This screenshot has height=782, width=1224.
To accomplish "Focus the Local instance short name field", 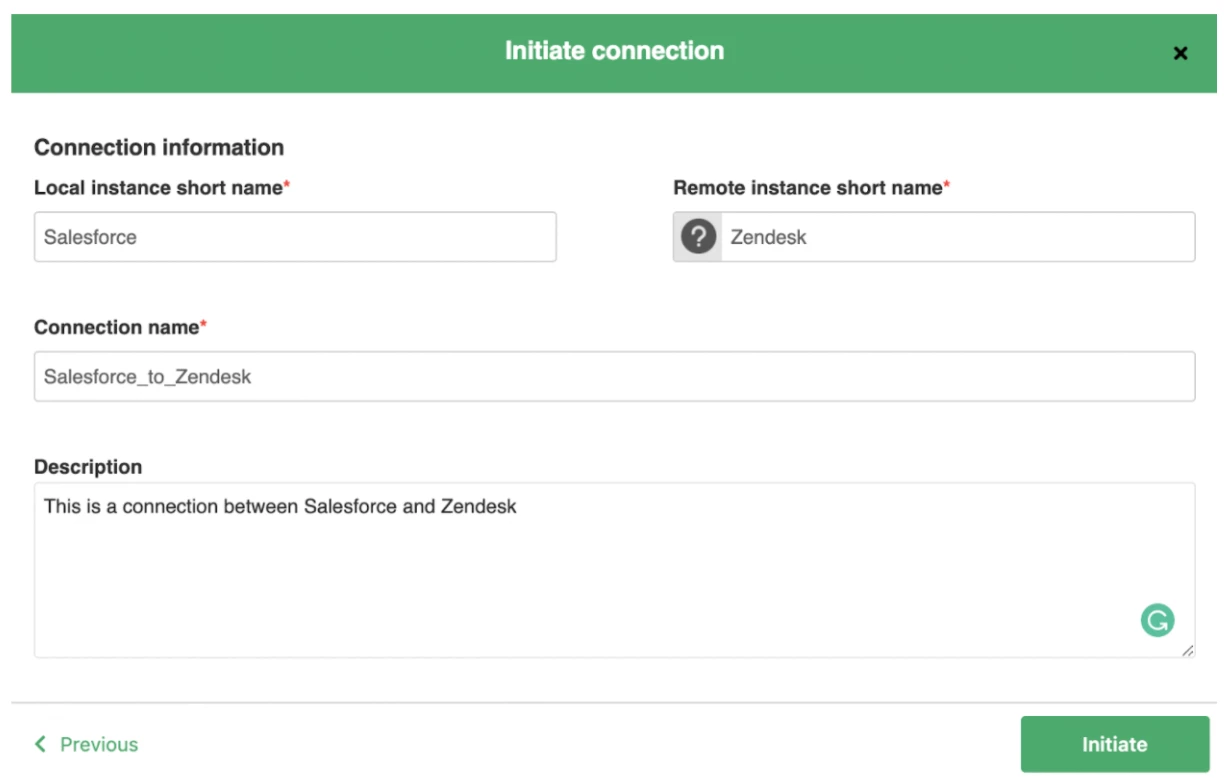I will click(295, 237).
